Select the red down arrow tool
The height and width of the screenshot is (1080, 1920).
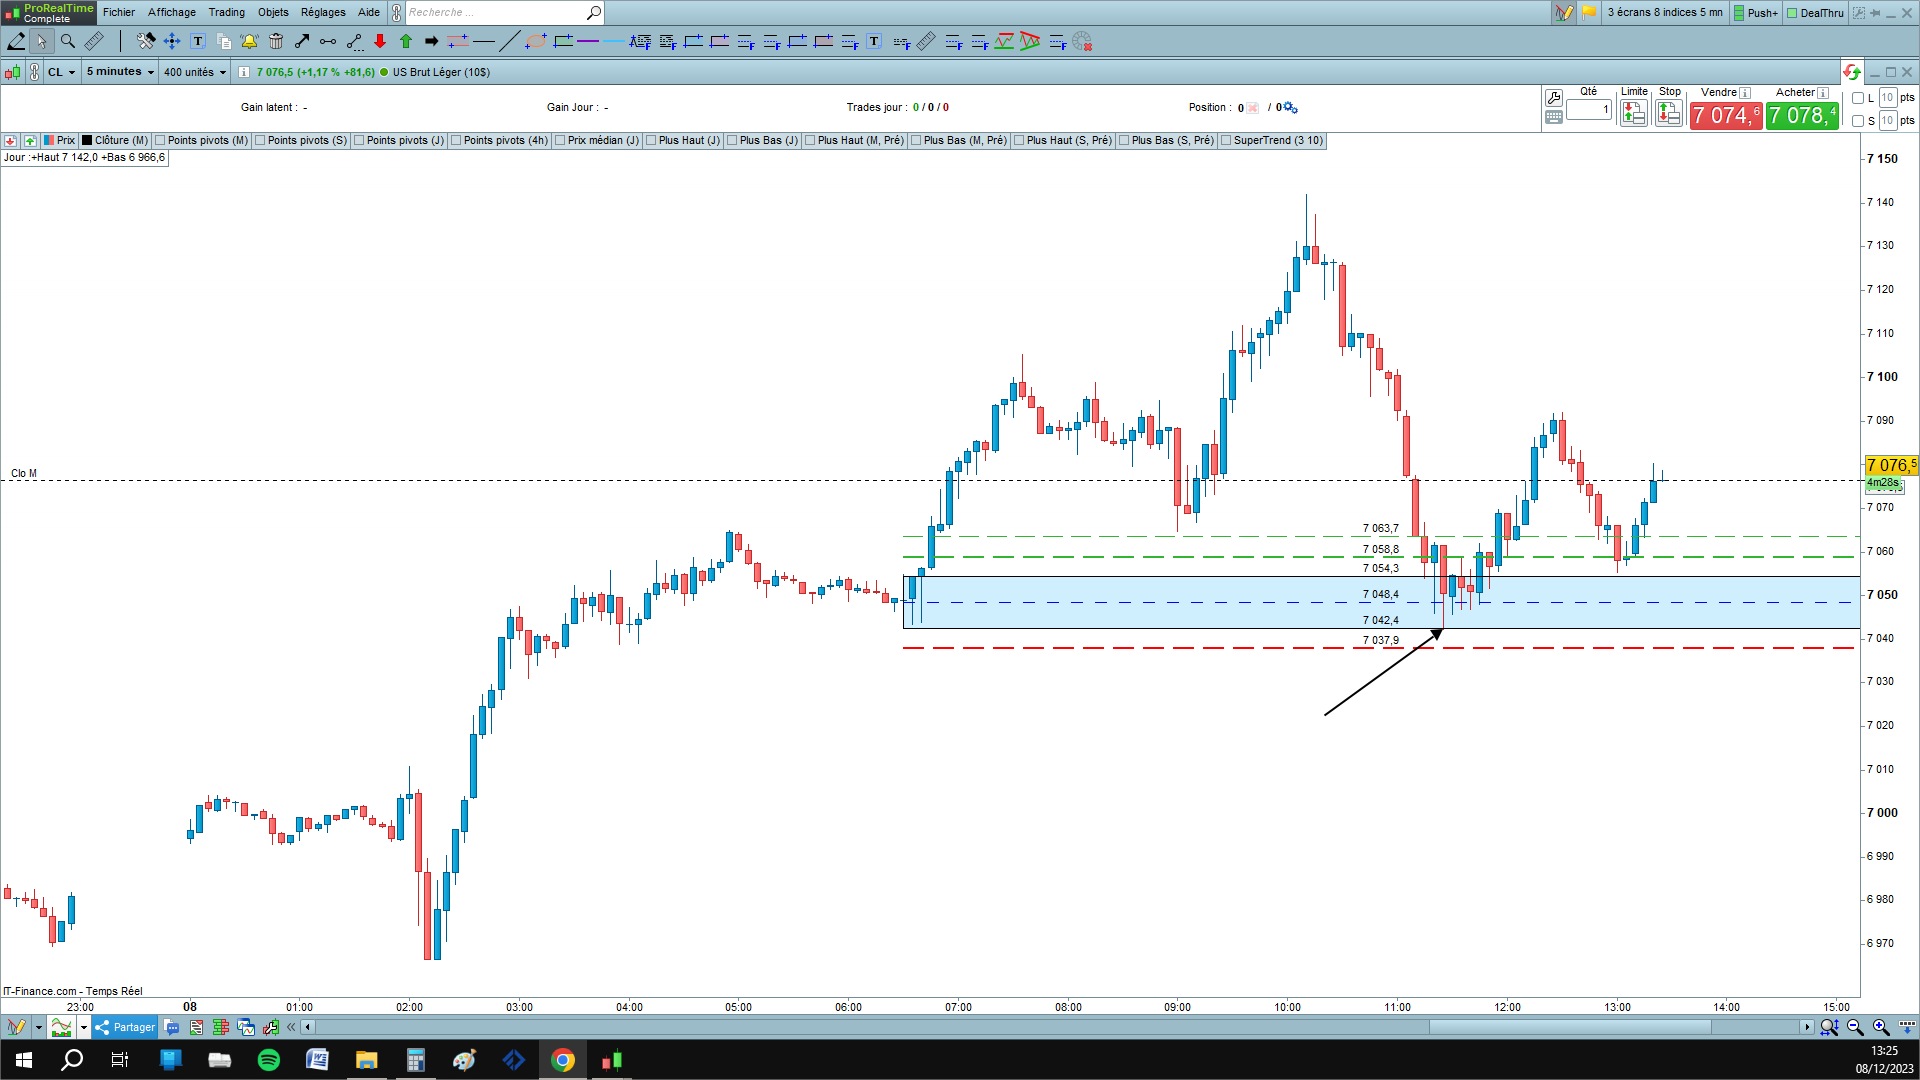click(x=380, y=41)
